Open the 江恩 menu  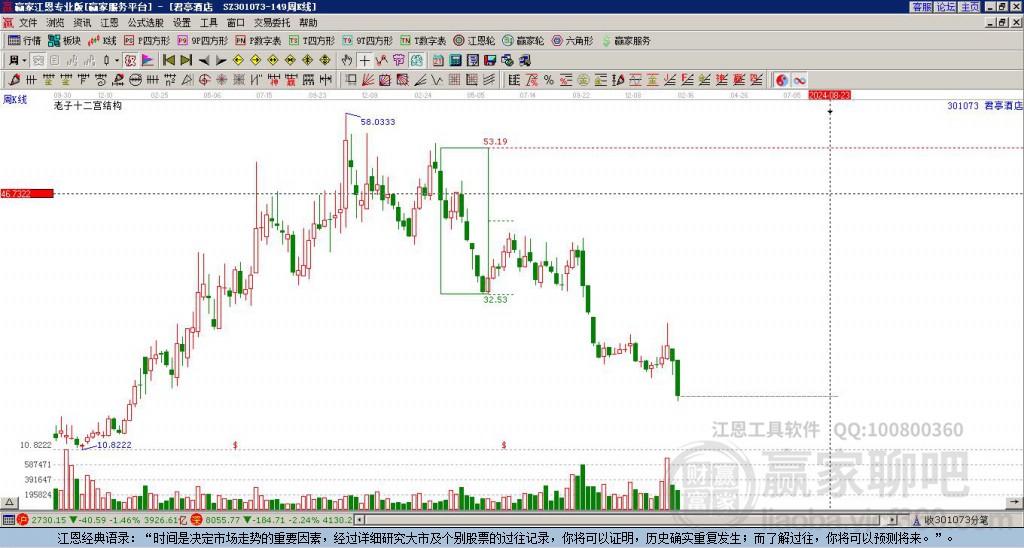click(109, 23)
